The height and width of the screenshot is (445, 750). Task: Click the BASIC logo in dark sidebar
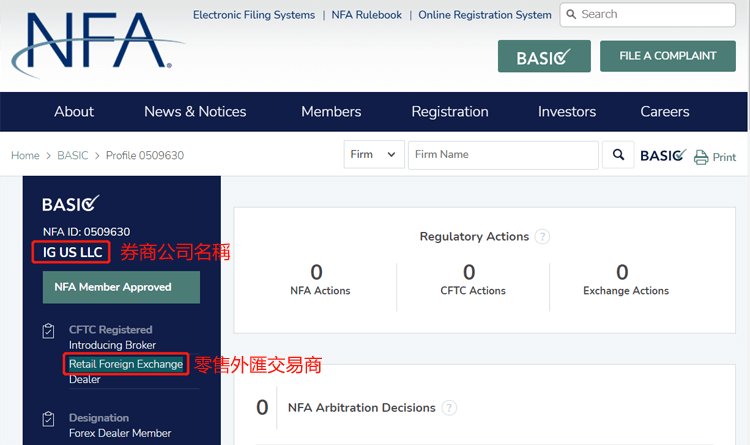coord(71,204)
